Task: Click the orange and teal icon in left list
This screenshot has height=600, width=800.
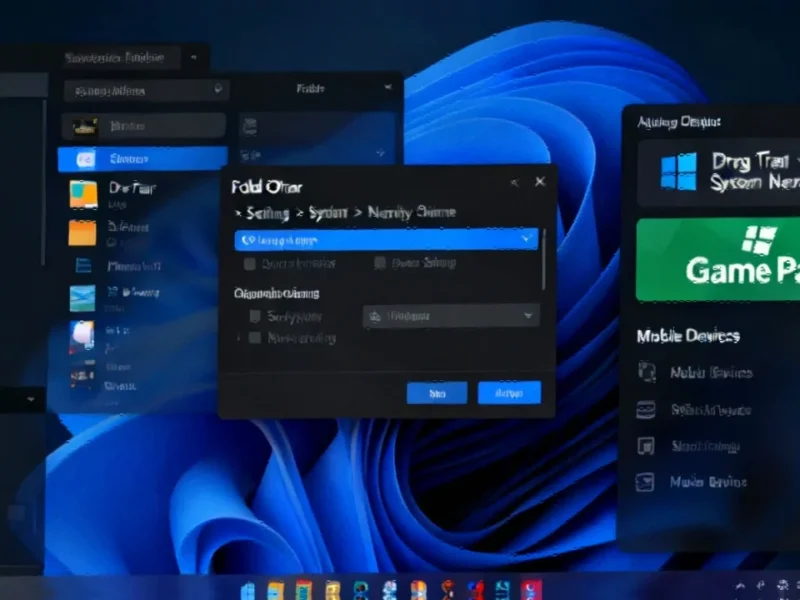Action: [x=82, y=191]
